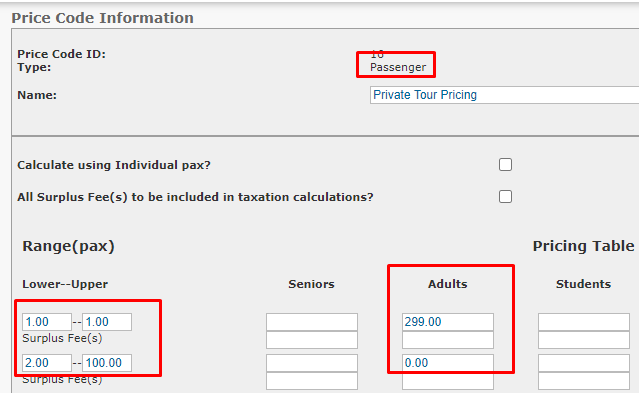639x393 pixels.
Task: Click second-row Adults surplus fee field
Action: tap(447, 381)
